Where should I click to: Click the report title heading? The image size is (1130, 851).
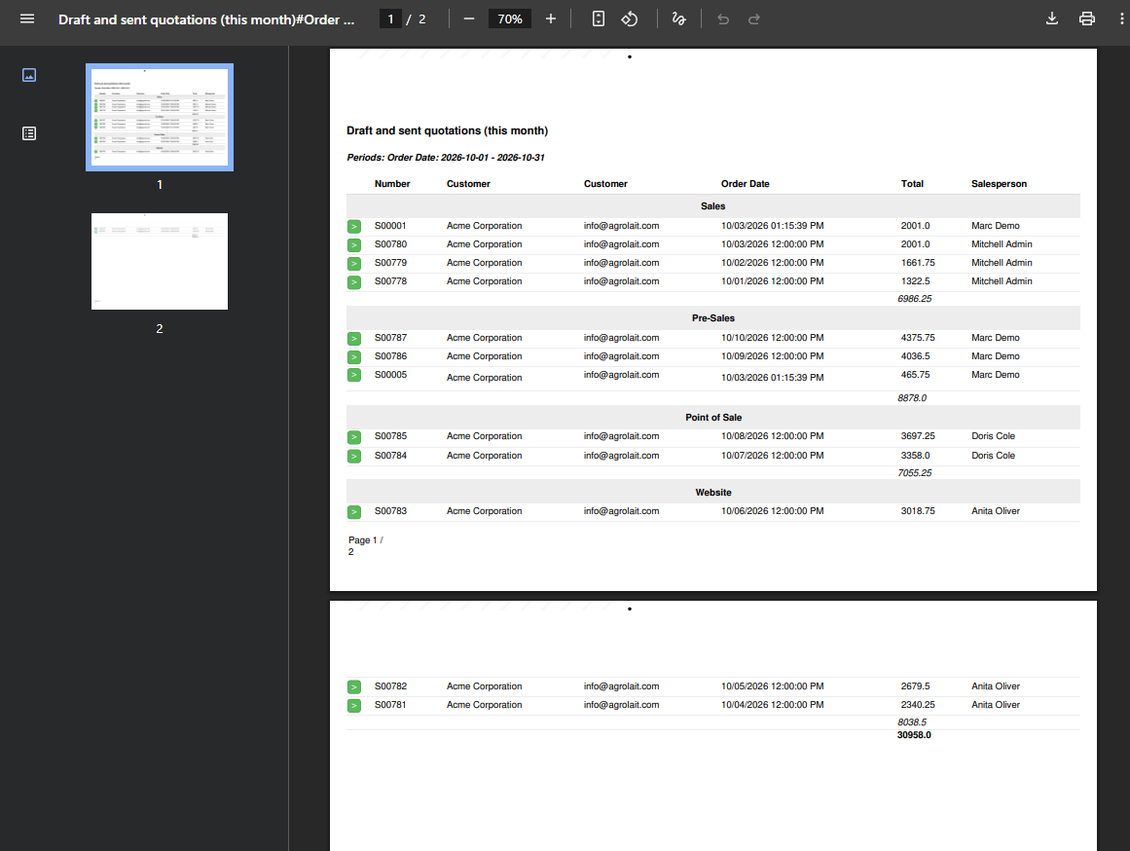[447, 130]
